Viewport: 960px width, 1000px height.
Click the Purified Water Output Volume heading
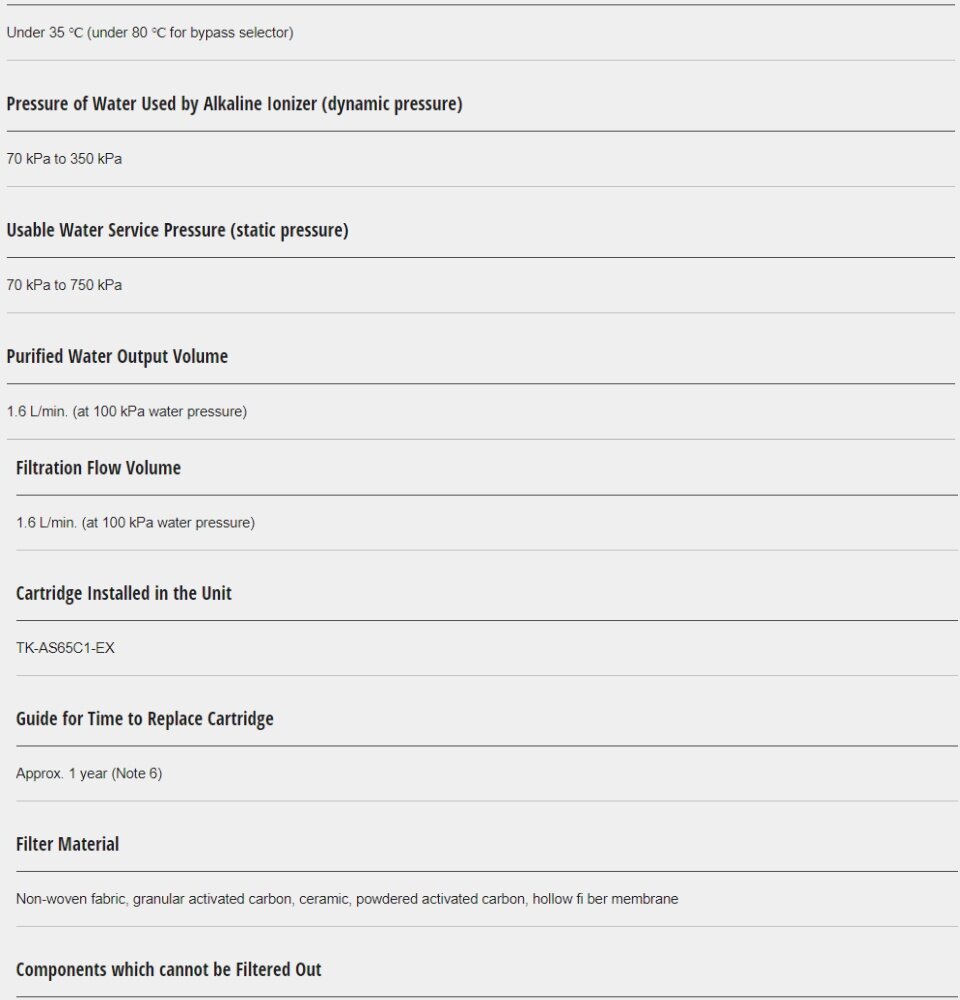click(117, 356)
